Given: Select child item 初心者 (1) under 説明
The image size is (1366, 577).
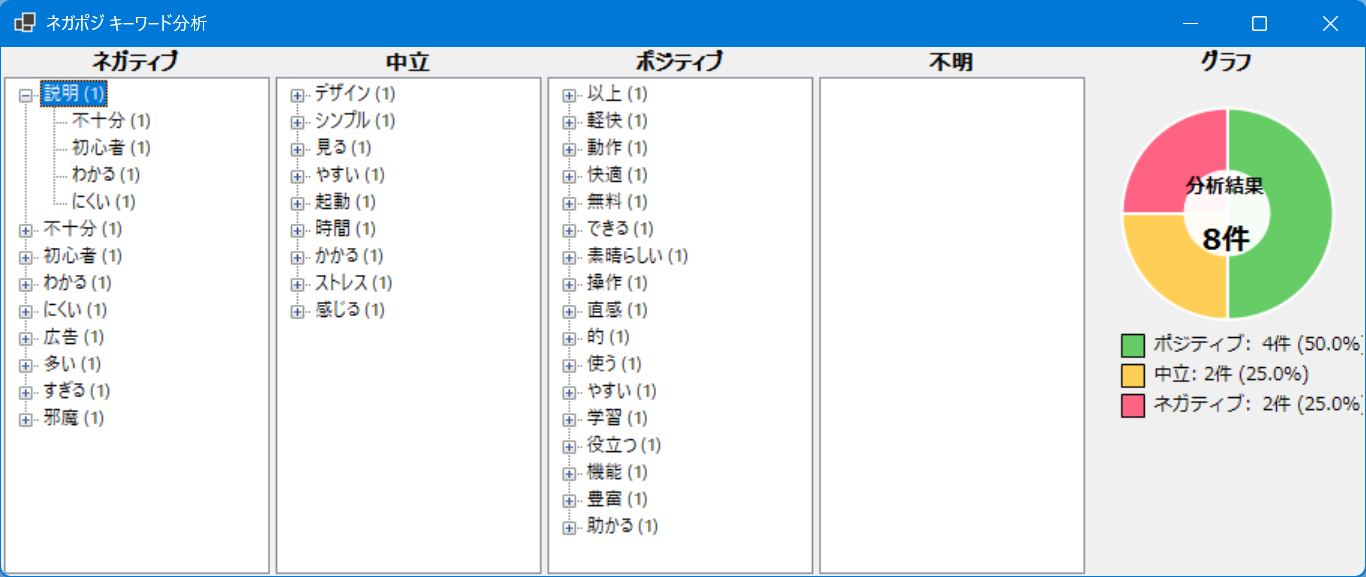Looking at the screenshot, I should 111,148.
